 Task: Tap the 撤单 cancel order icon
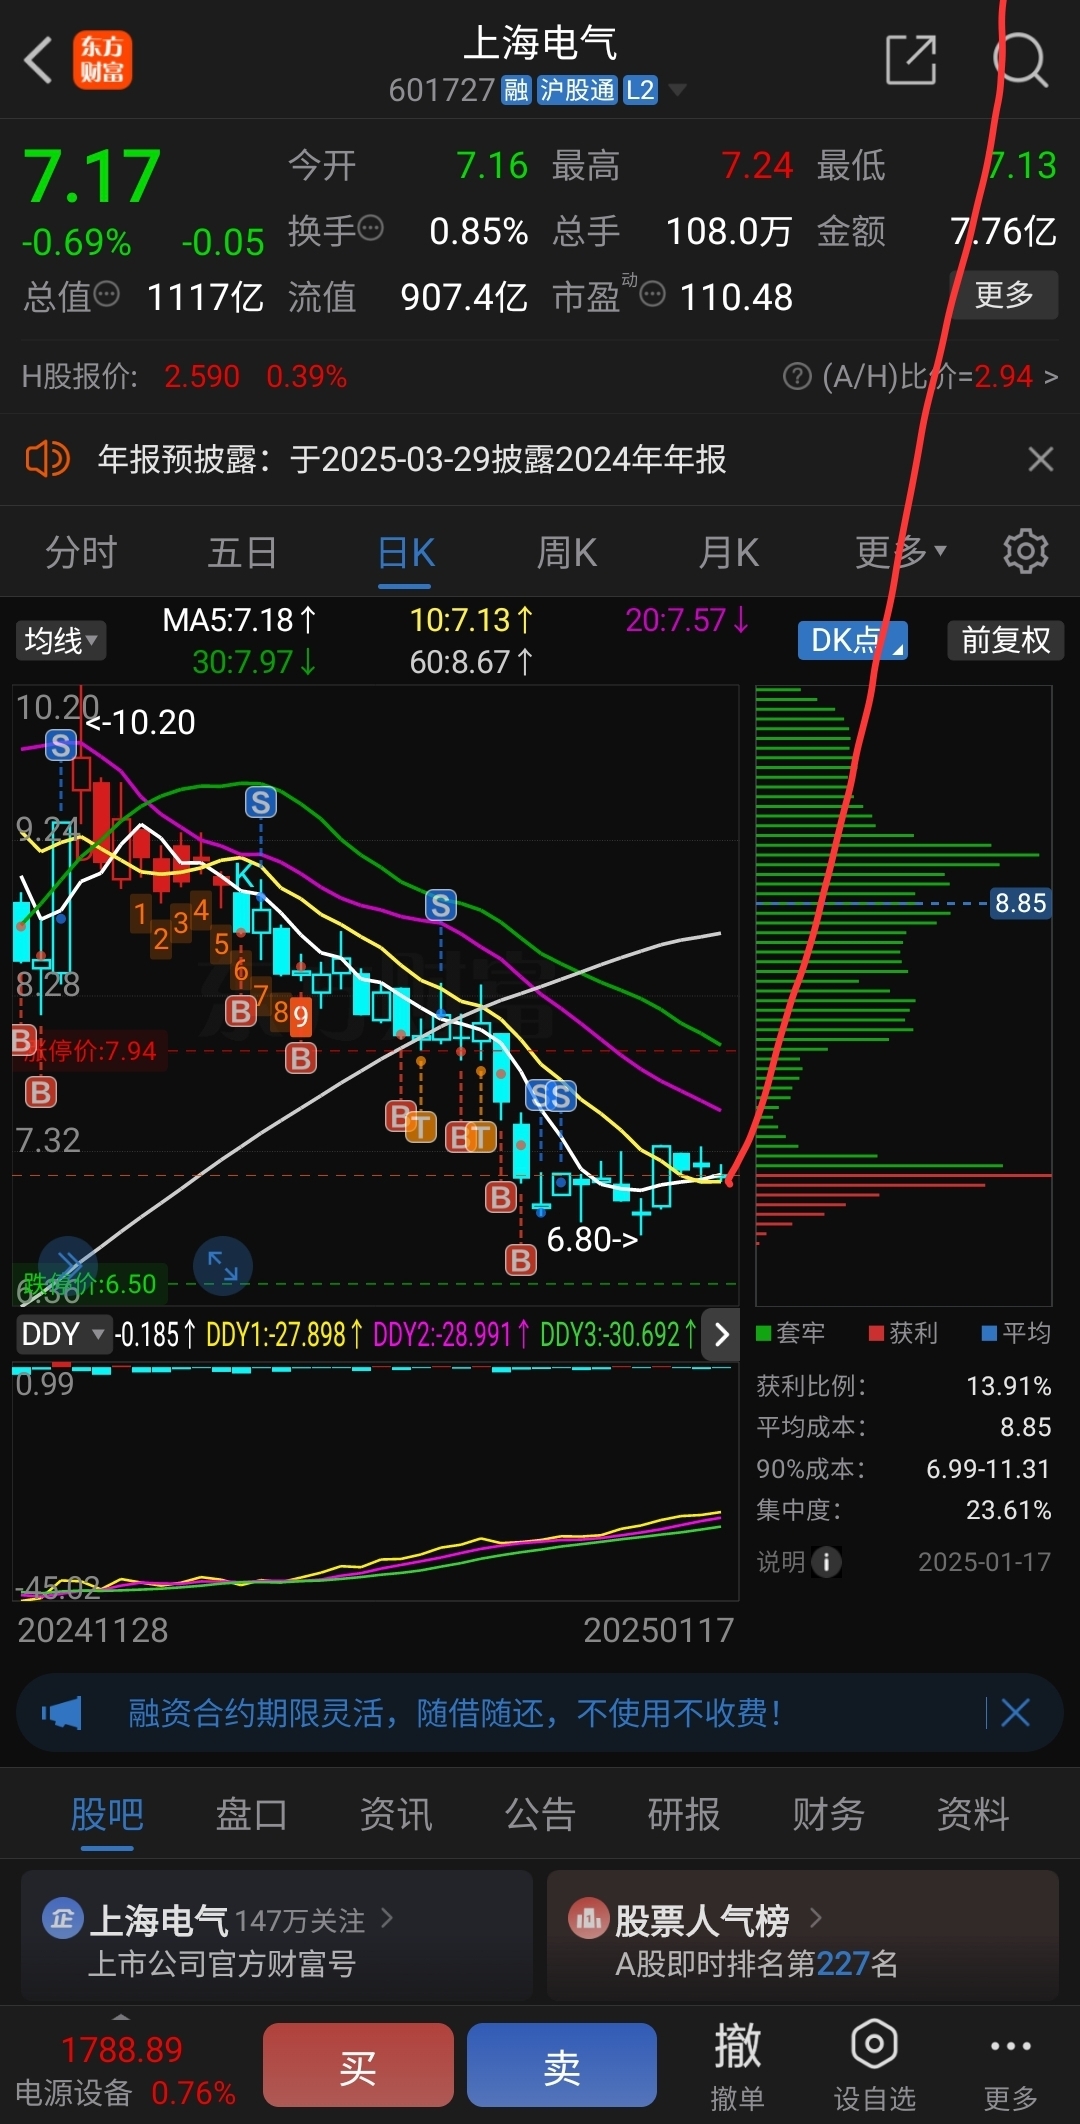point(737,2065)
